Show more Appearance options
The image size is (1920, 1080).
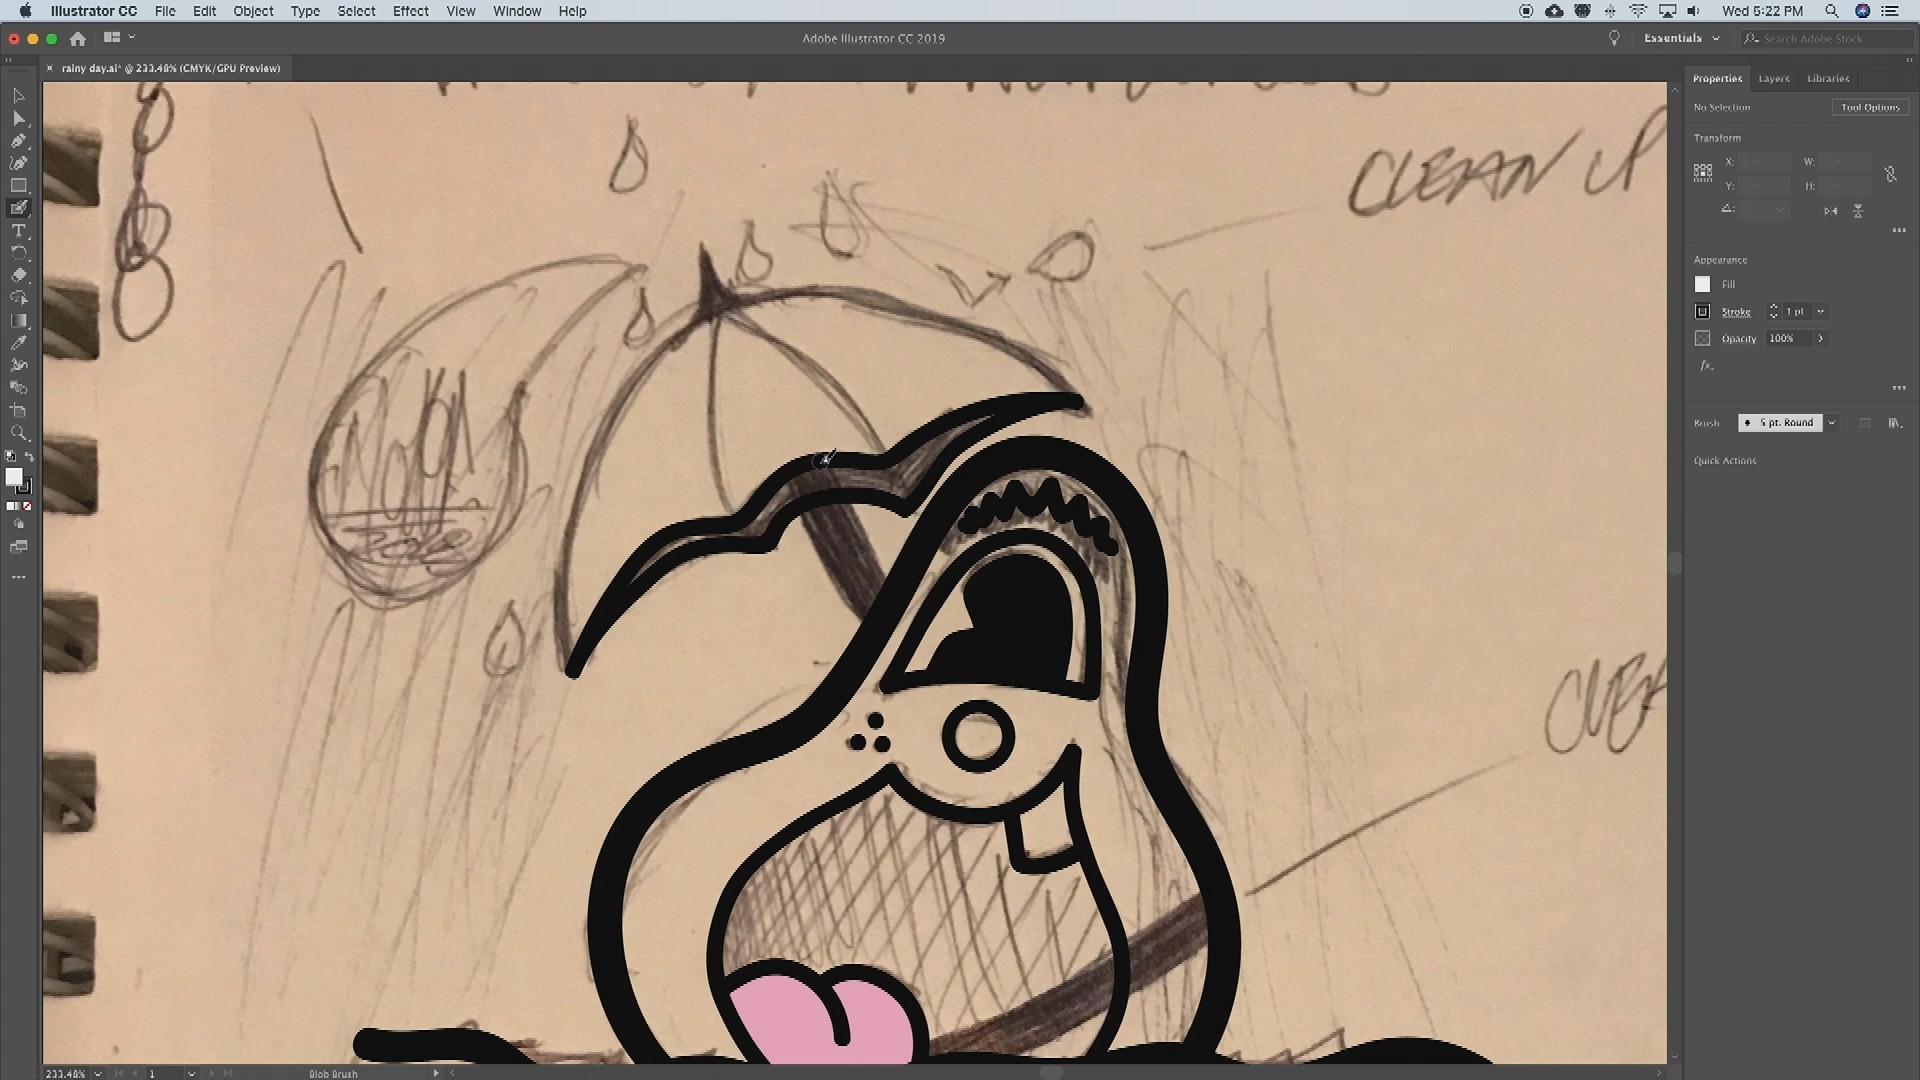[x=1898, y=388]
